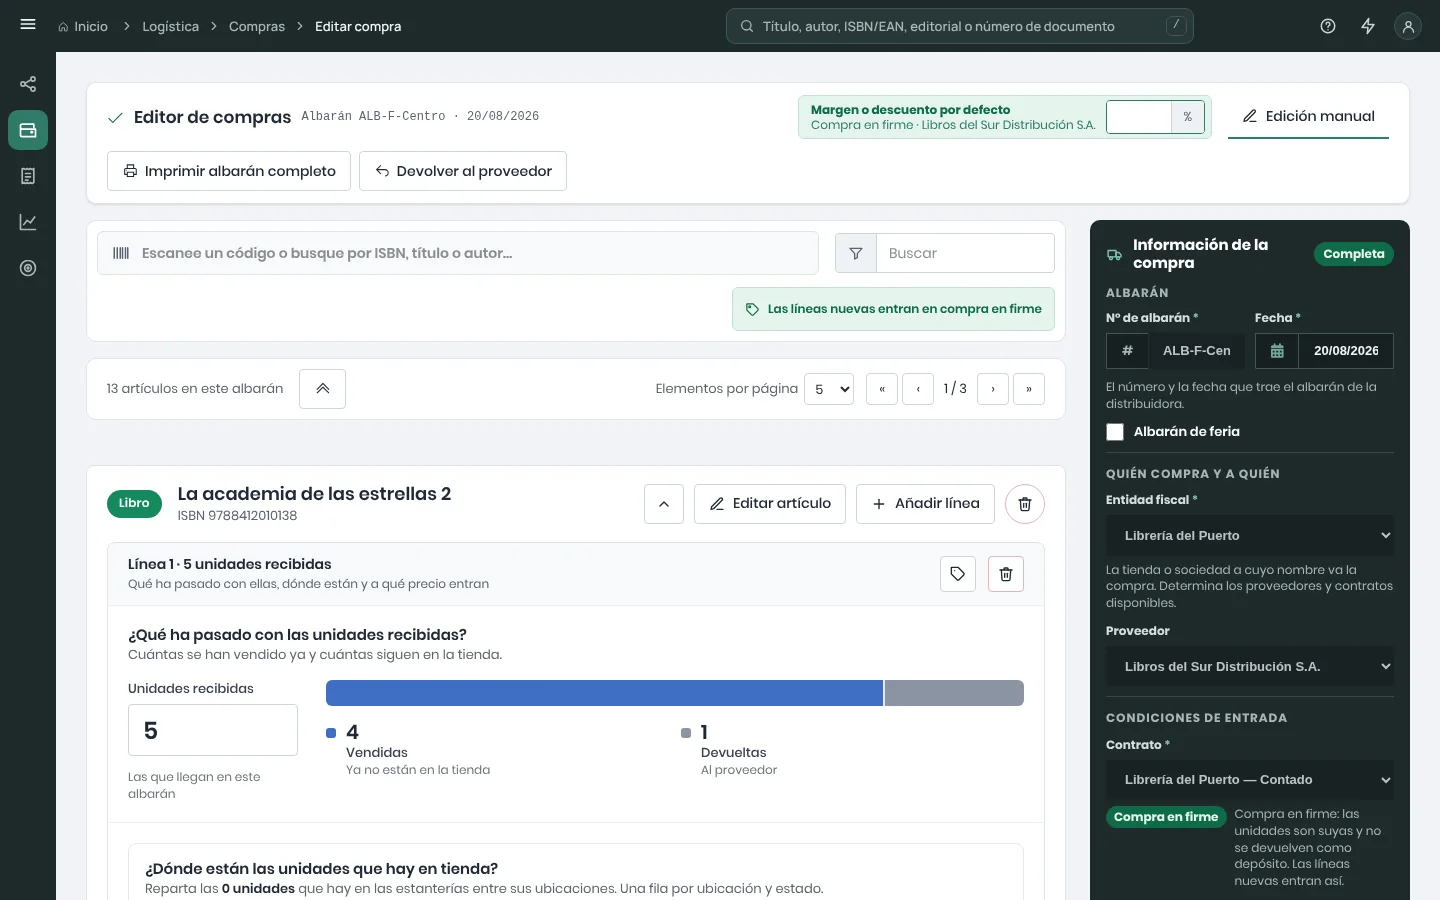
Task: Click the filter funnel icon
Action: pyautogui.click(x=856, y=253)
